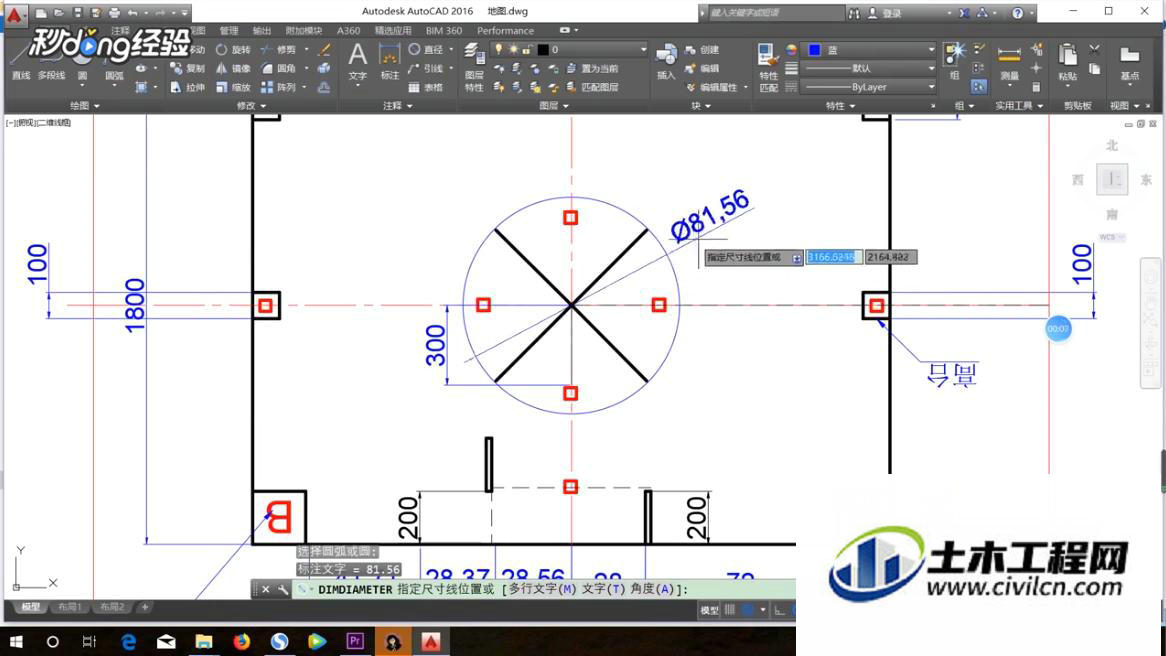Viewport: 1166px width, 656px height.
Task: Expand the Annotation (注释) panel
Action: 398,106
